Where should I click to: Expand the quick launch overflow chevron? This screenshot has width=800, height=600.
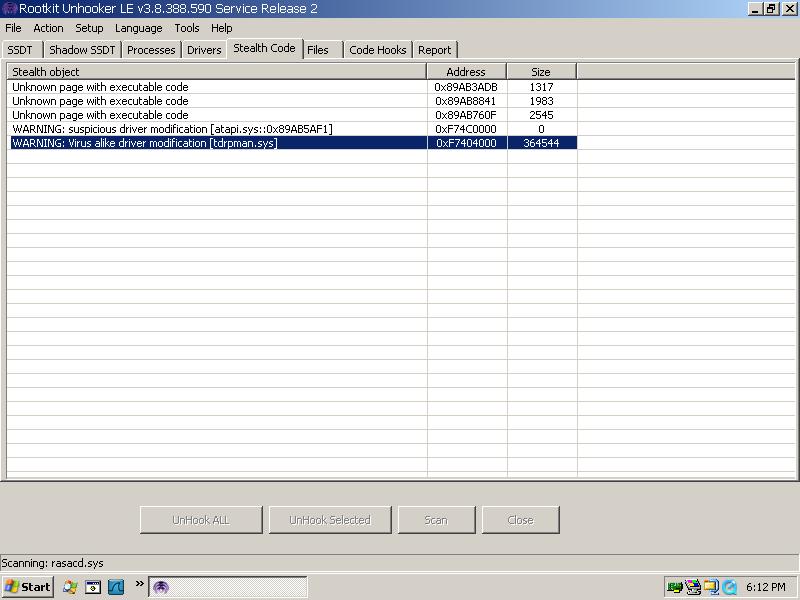139,585
